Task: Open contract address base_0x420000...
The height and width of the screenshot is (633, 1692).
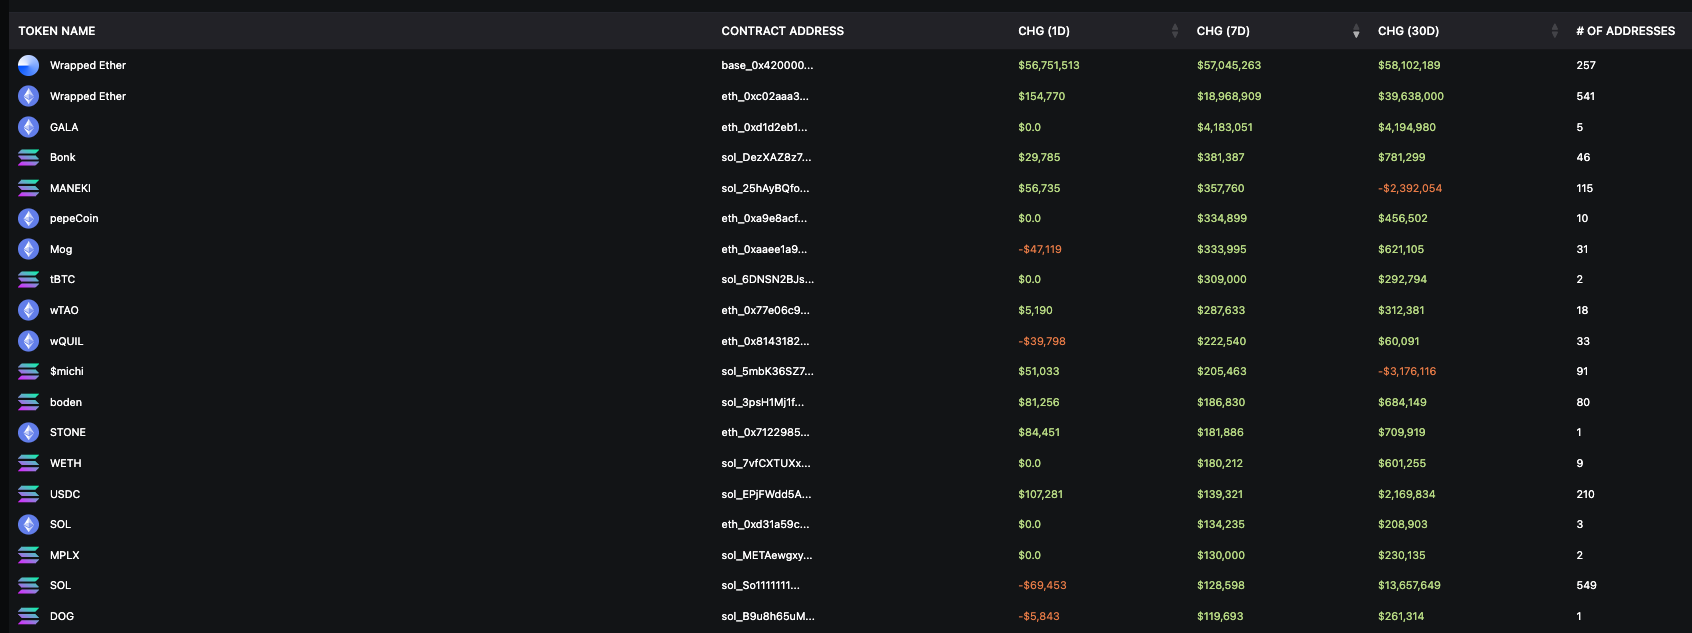Action: tap(767, 65)
